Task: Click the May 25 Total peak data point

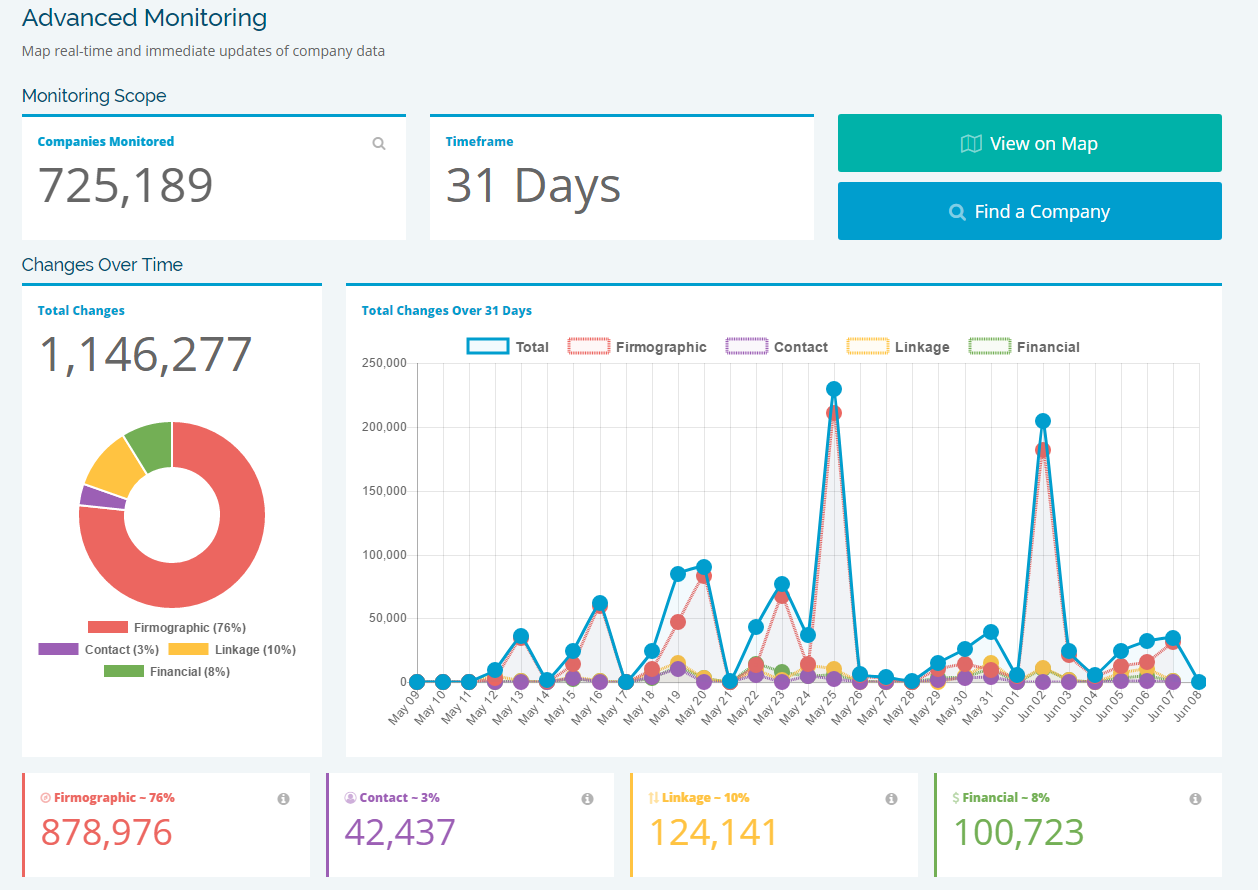Action: pos(834,389)
